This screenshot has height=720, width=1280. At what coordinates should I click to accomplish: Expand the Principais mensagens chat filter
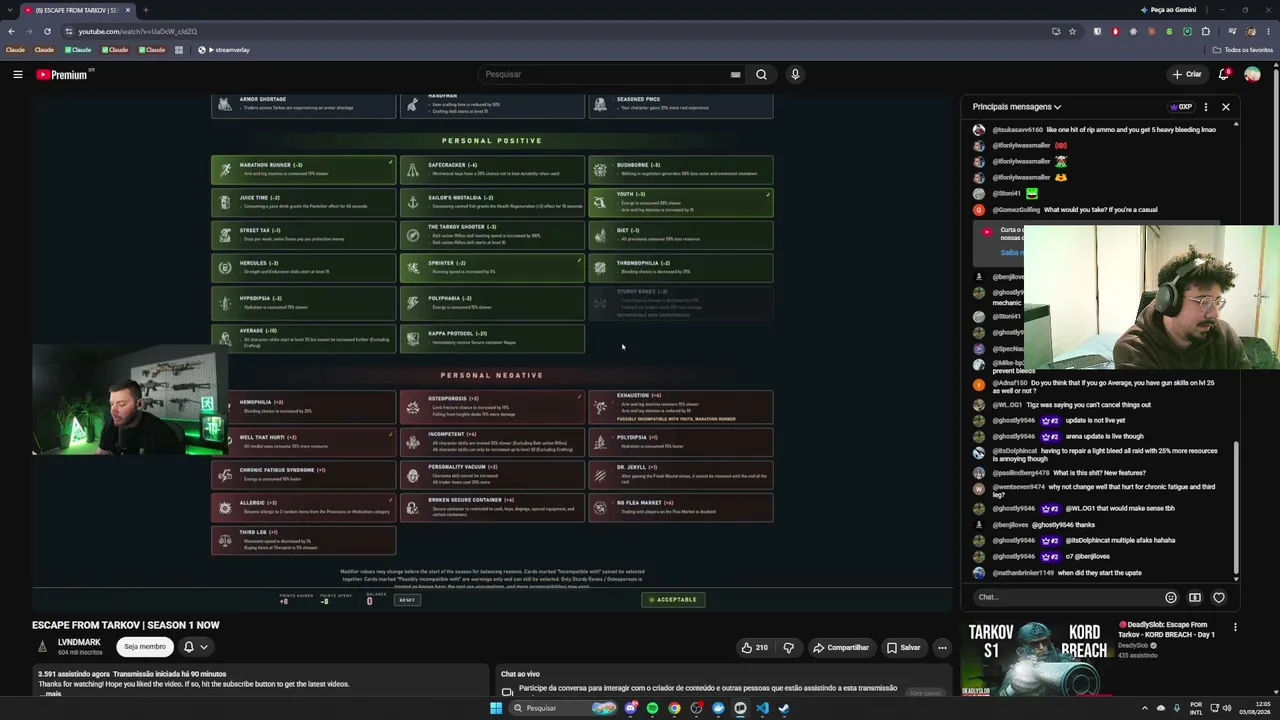[x=1017, y=107]
